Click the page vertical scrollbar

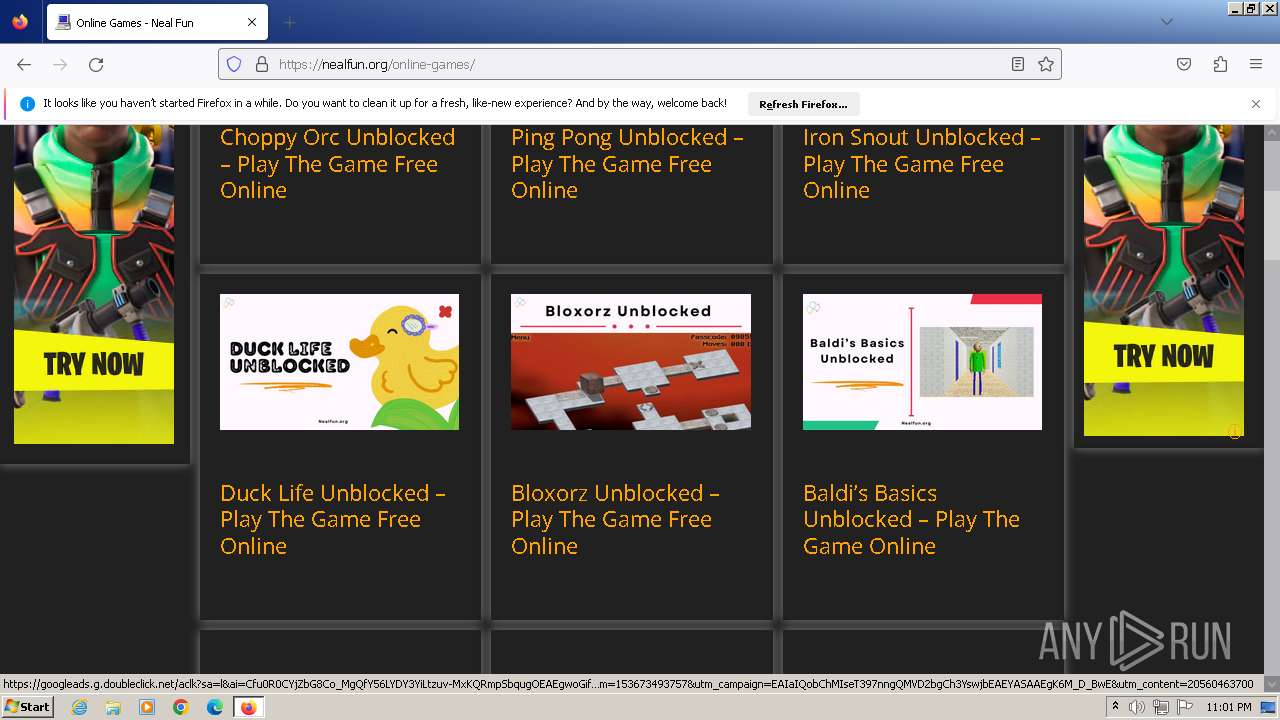point(1271,400)
